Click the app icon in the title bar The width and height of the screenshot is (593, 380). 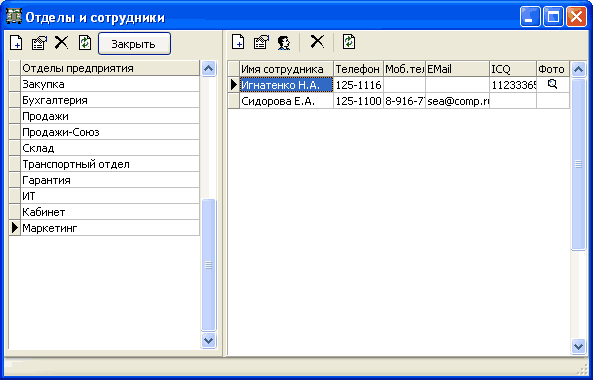pyautogui.click(x=14, y=17)
